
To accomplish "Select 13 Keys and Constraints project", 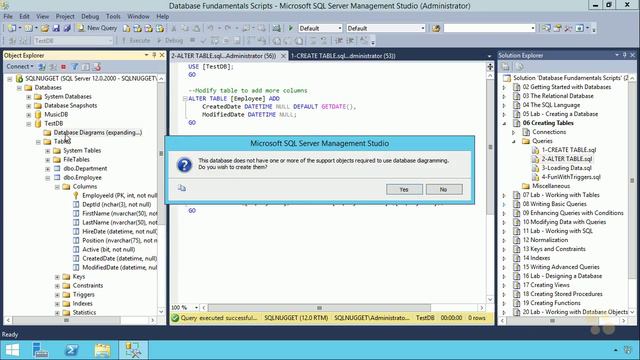I will [554, 249].
